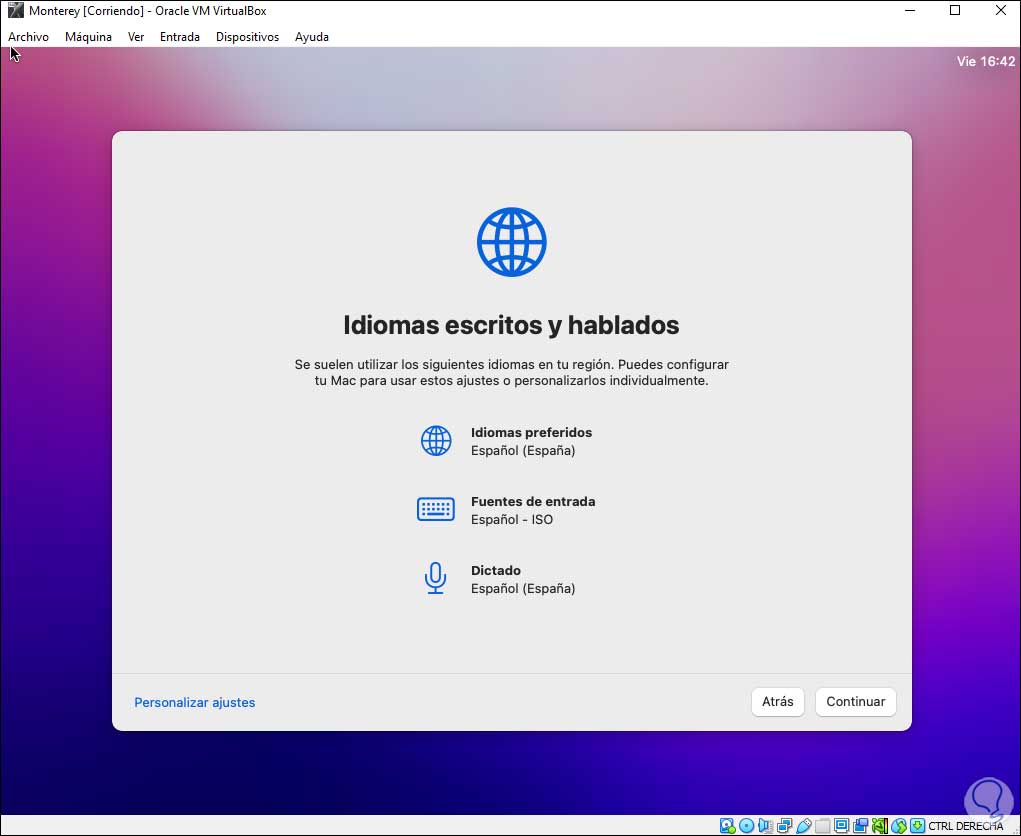1021x836 pixels.
Task: Open the Archivo menu
Action: (x=28, y=37)
